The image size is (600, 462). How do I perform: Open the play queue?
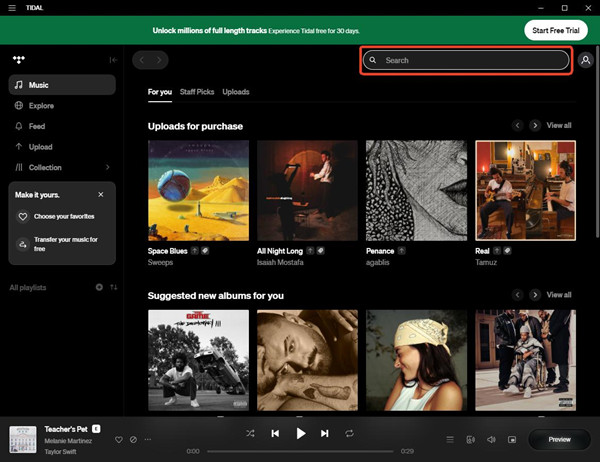pos(450,439)
